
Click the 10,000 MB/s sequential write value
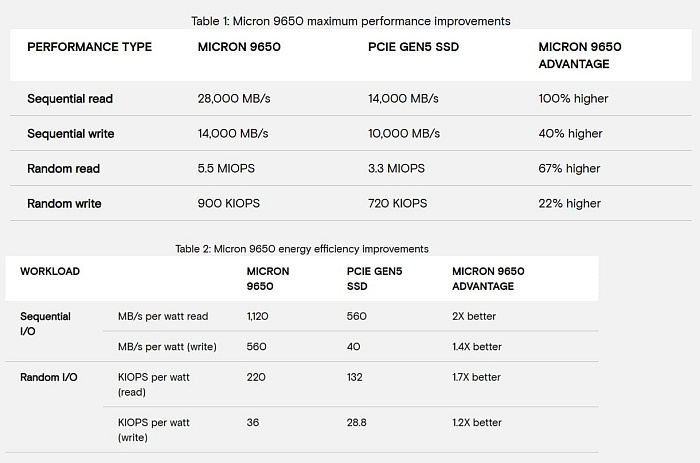[x=404, y=134]
